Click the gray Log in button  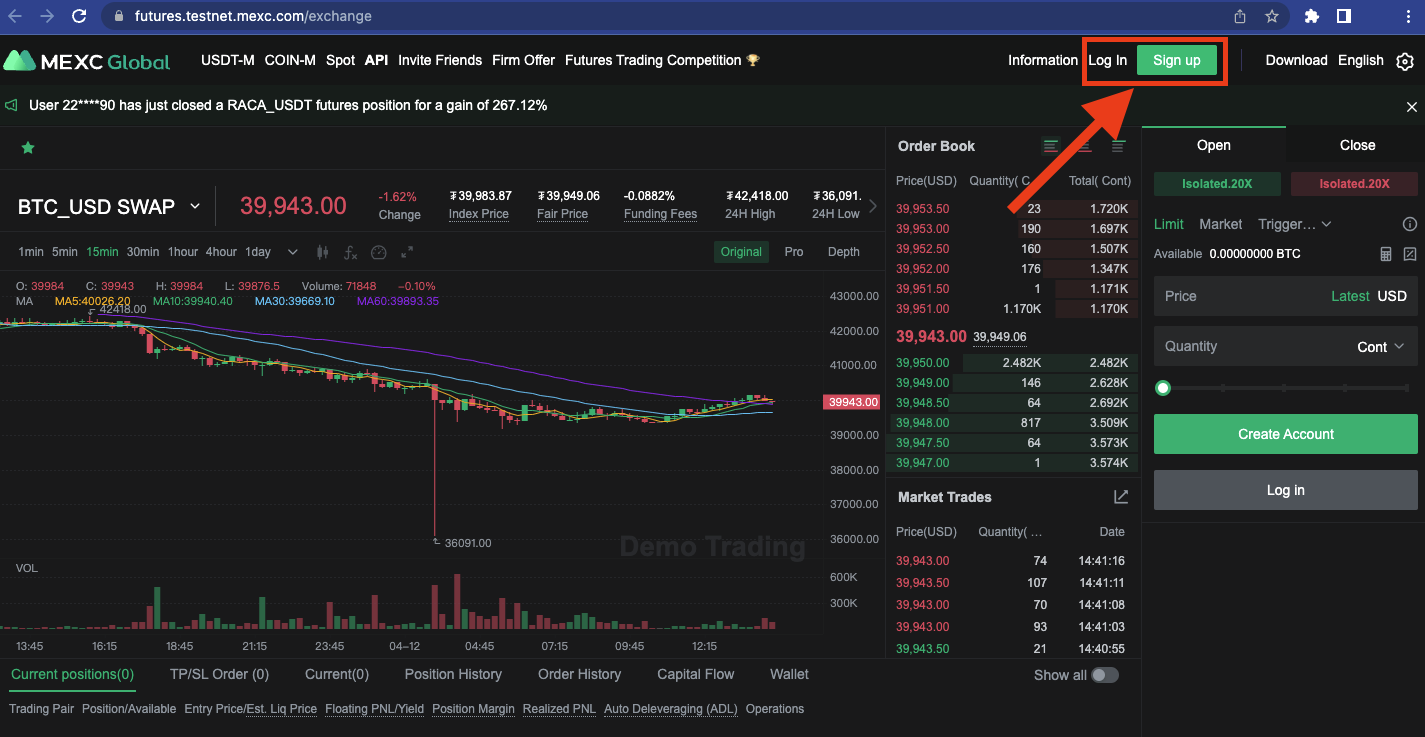click(x=1286, y=490)
